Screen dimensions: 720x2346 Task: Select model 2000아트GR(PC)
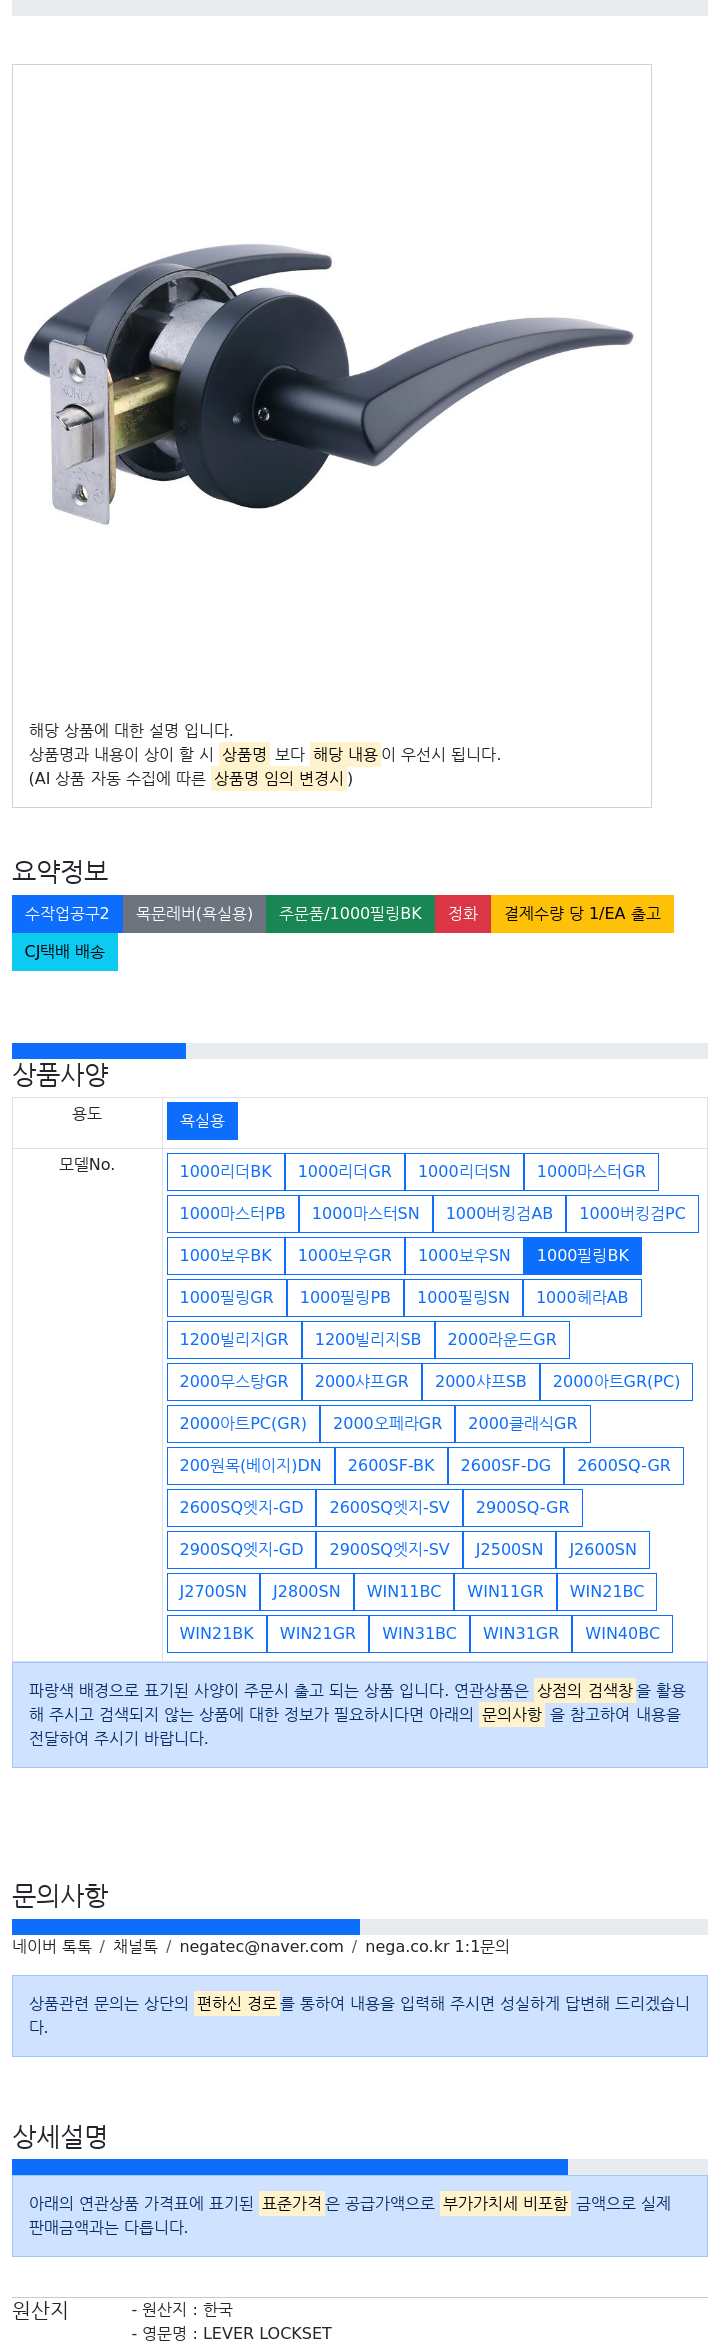[x=615, y=1382]
